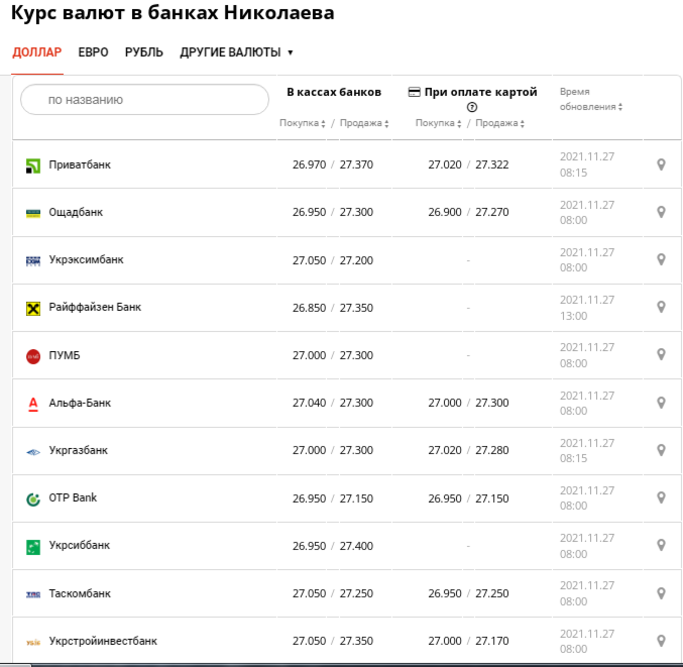This screenshot has height=667, width=683.
Task: Open map pin for Укрэксимбанк row
Action: pyautogui.click(x=661, y=260)
